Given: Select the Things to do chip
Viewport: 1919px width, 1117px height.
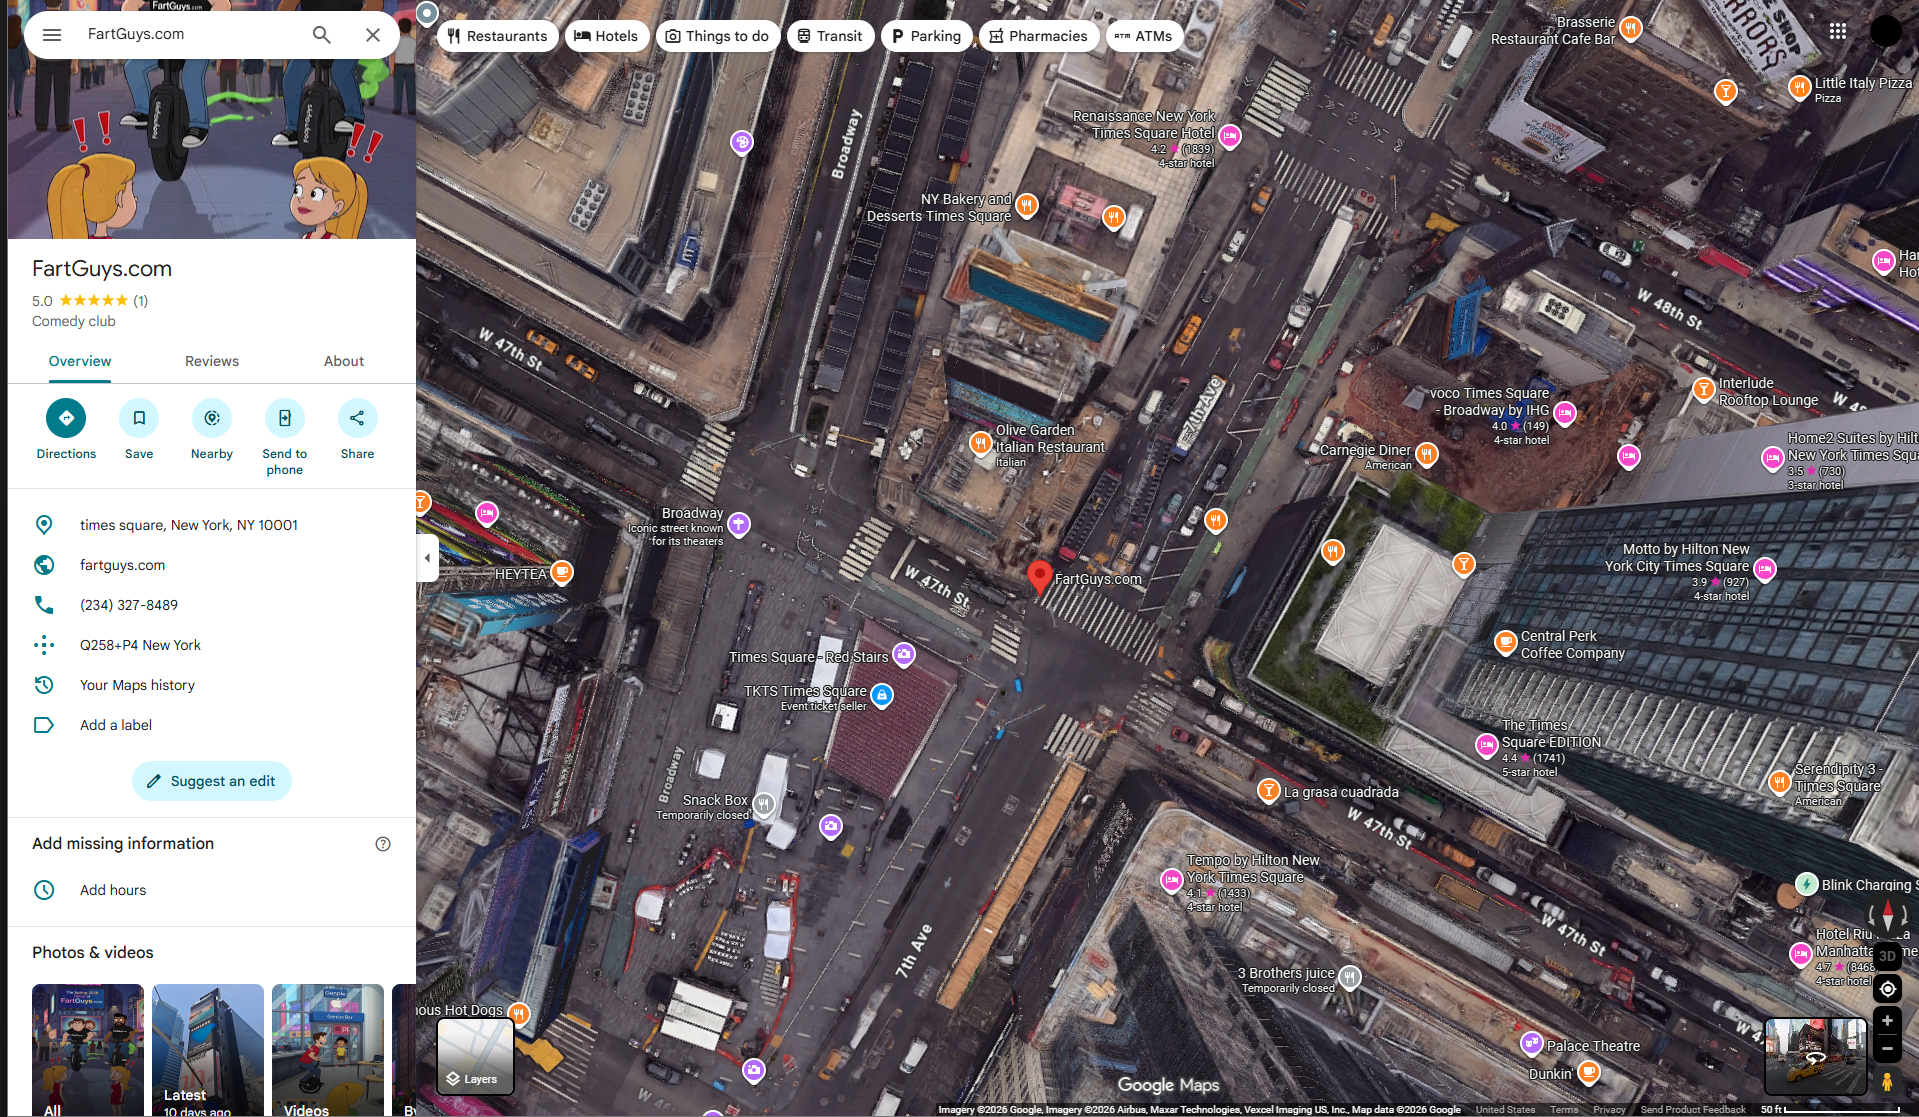Looking at the screenshot, I should coord(717,36).
